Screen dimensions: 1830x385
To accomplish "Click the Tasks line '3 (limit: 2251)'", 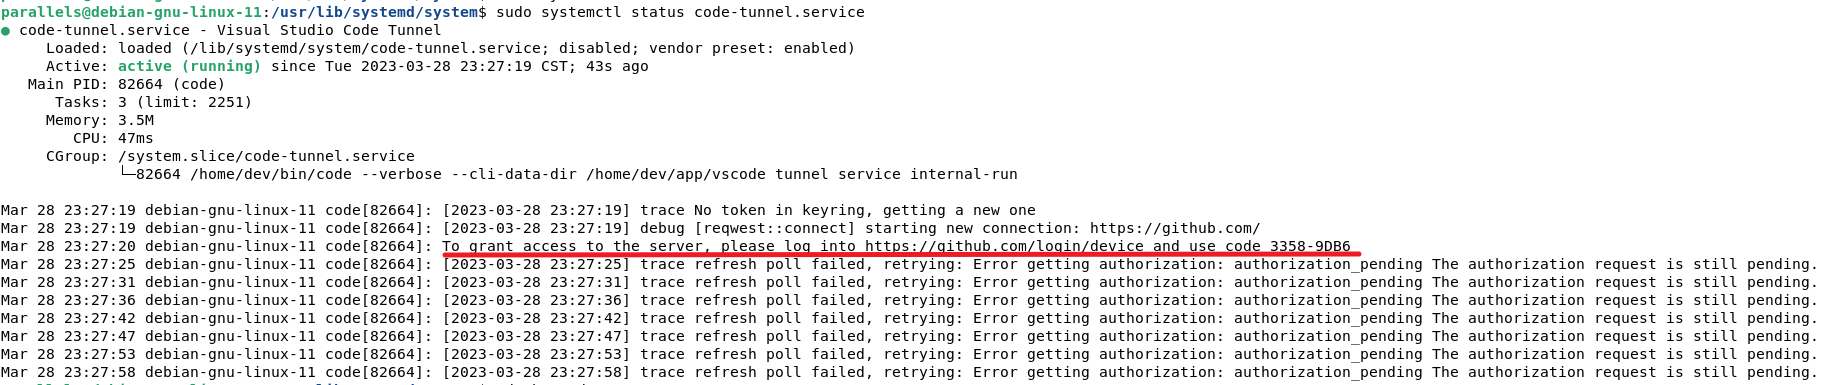I will point(185,102).
